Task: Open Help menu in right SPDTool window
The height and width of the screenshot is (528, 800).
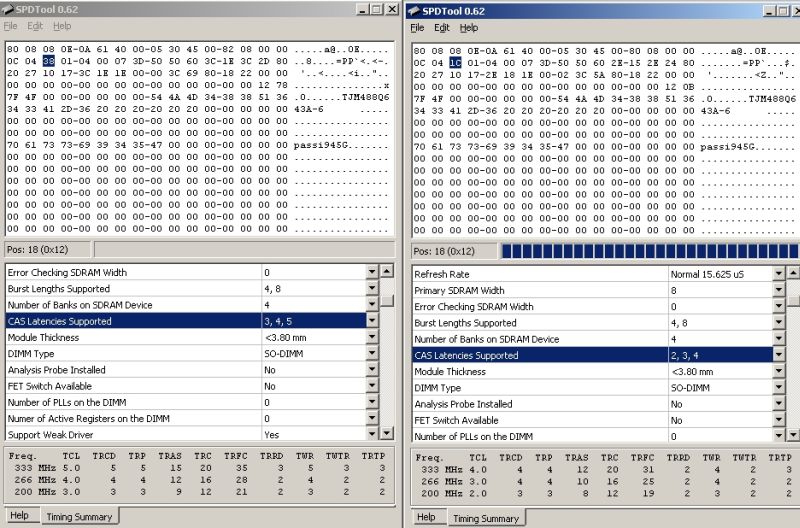Action: pyautogui.click(x=469, y=28)
